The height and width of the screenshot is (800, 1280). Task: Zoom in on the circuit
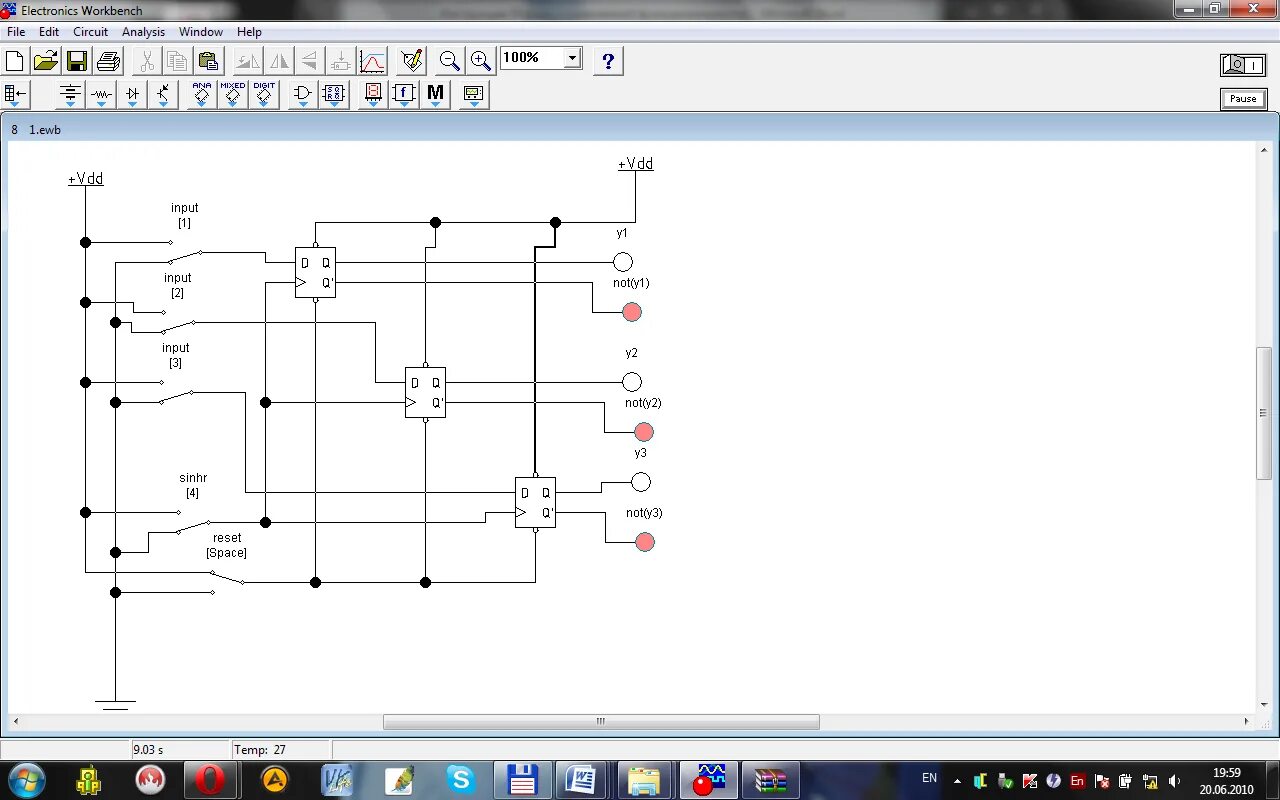(x=481, y=61)
